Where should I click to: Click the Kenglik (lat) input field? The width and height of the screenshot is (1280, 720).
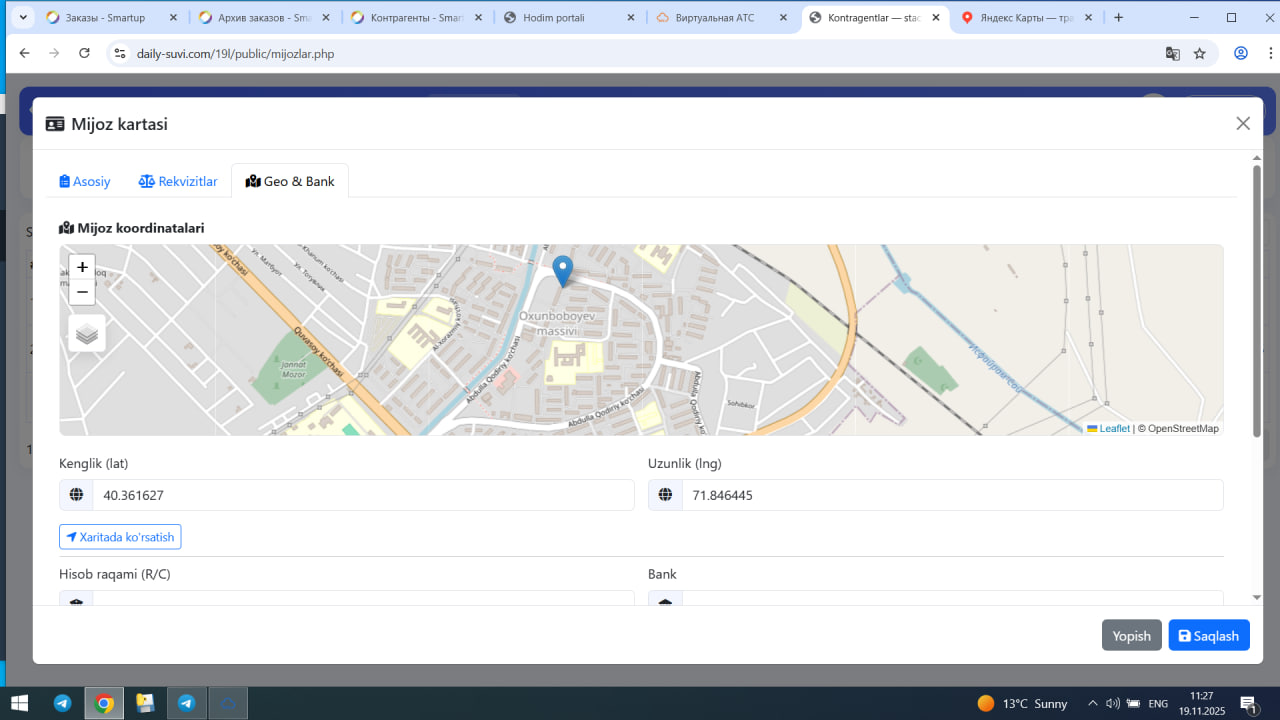(362, 495)
